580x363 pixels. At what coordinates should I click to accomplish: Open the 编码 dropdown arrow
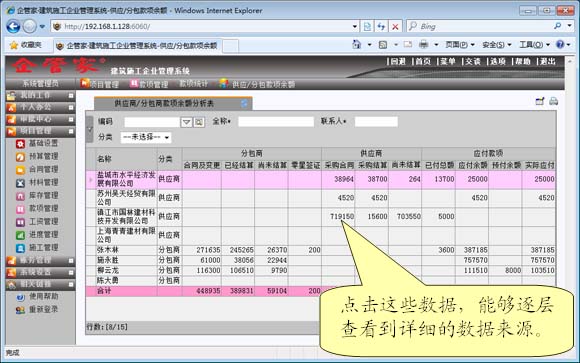[186, 122]
